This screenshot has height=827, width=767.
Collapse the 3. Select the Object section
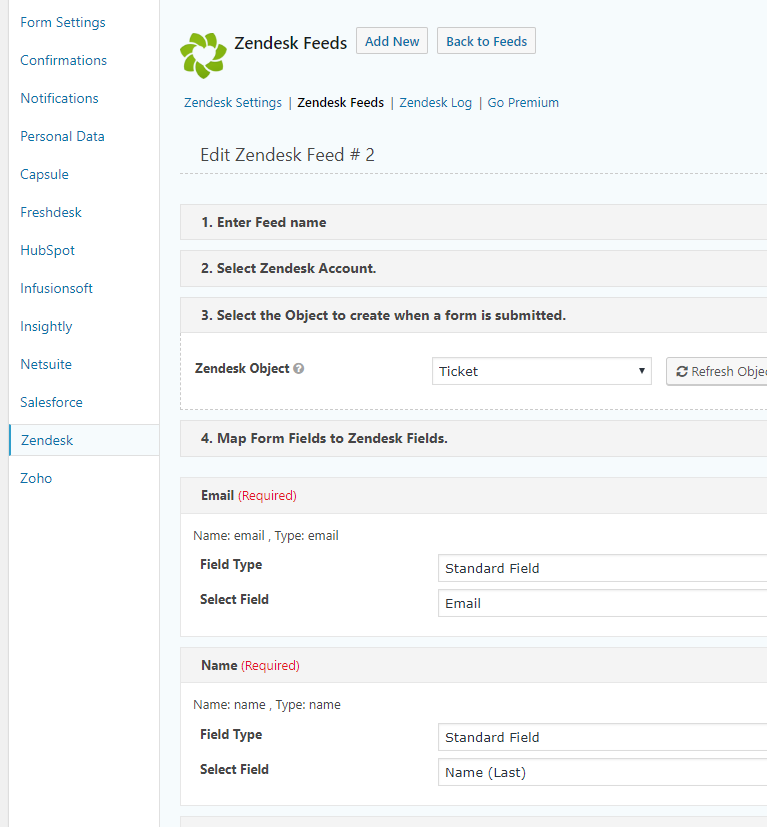click(473, 315)
